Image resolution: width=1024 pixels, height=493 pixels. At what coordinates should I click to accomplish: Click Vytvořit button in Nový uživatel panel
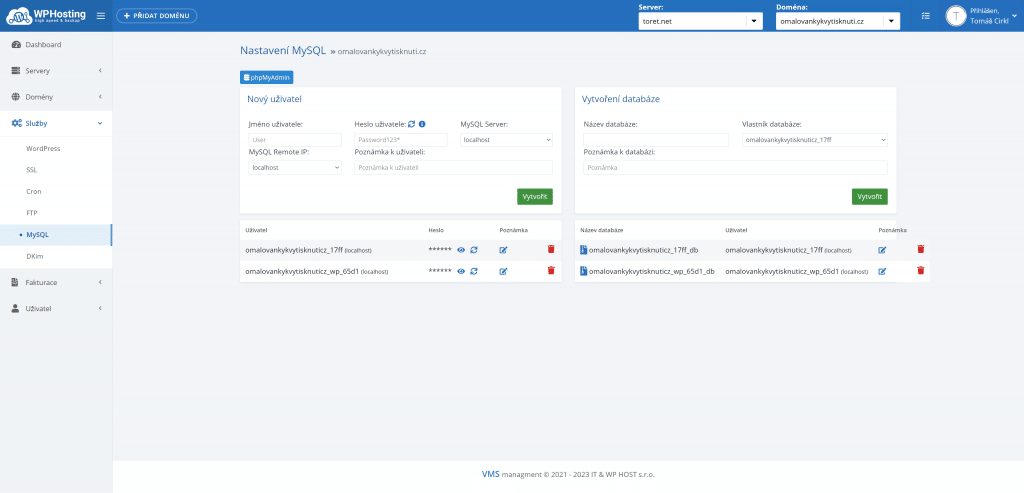(535, 197)
